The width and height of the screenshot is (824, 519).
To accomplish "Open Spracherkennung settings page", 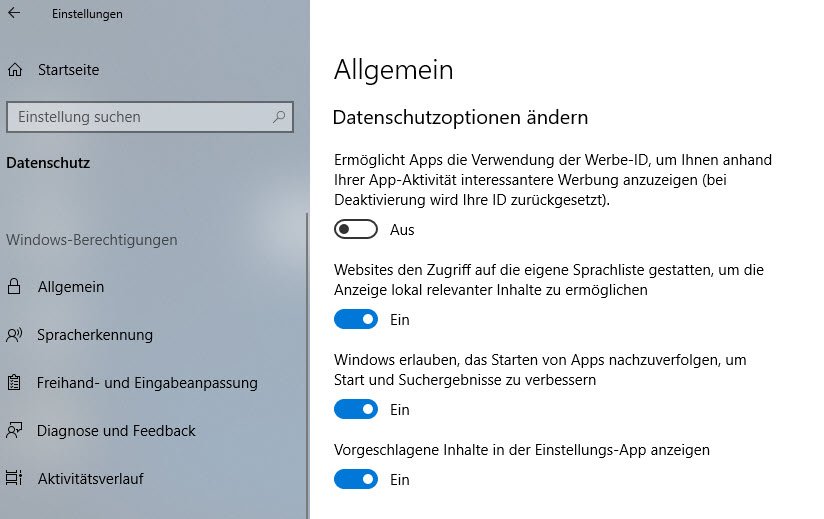I will coord(95,335).
